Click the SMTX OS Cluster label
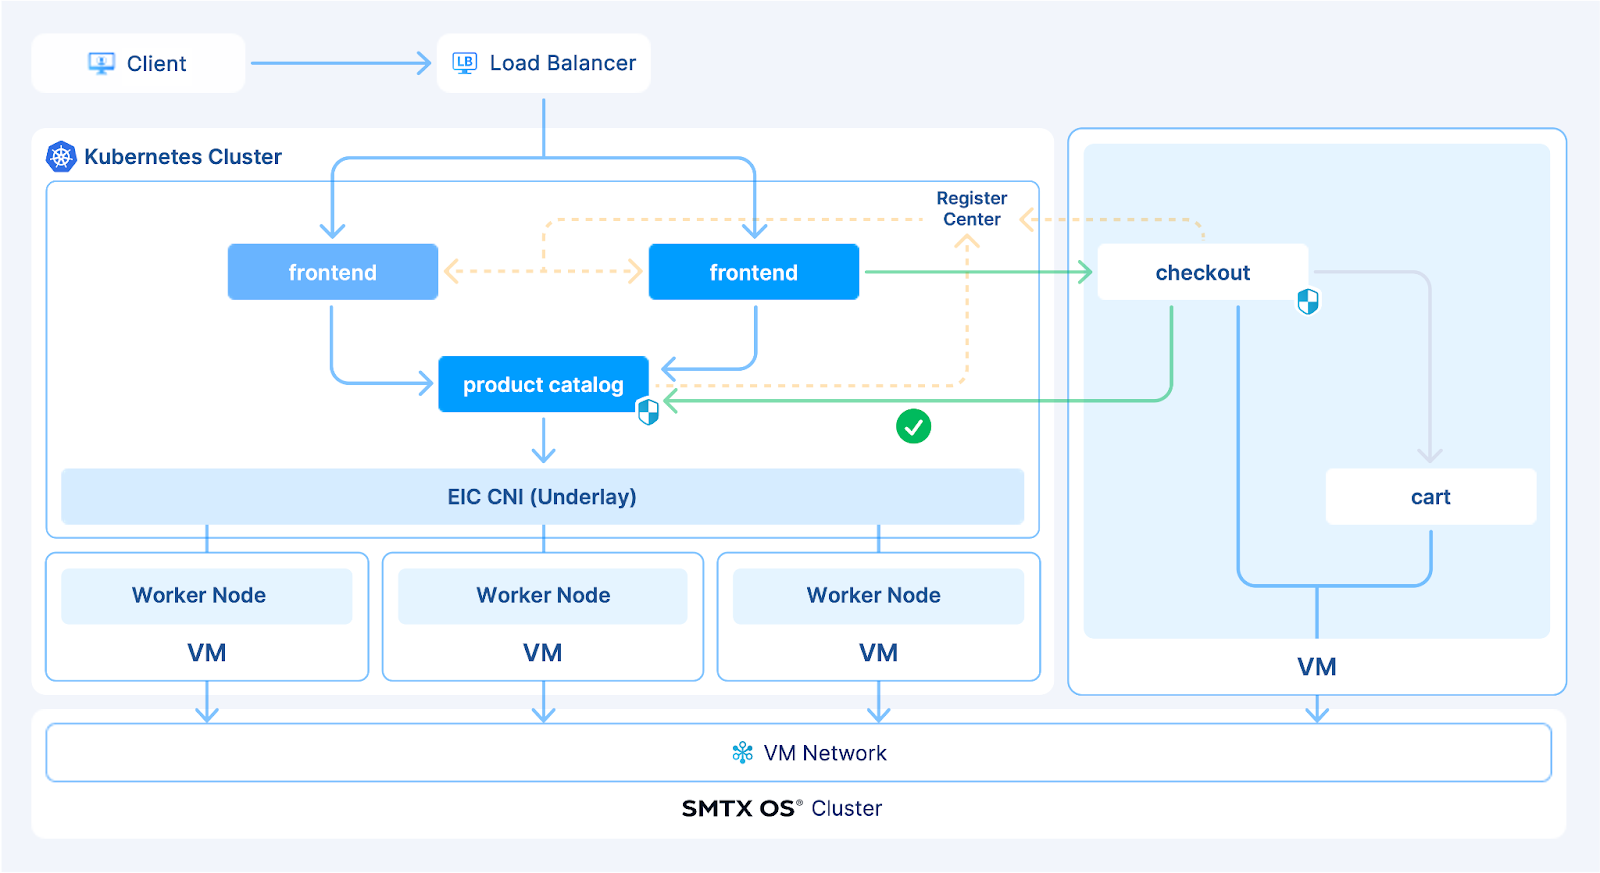 pyautogui.click(x=782, y=808)
